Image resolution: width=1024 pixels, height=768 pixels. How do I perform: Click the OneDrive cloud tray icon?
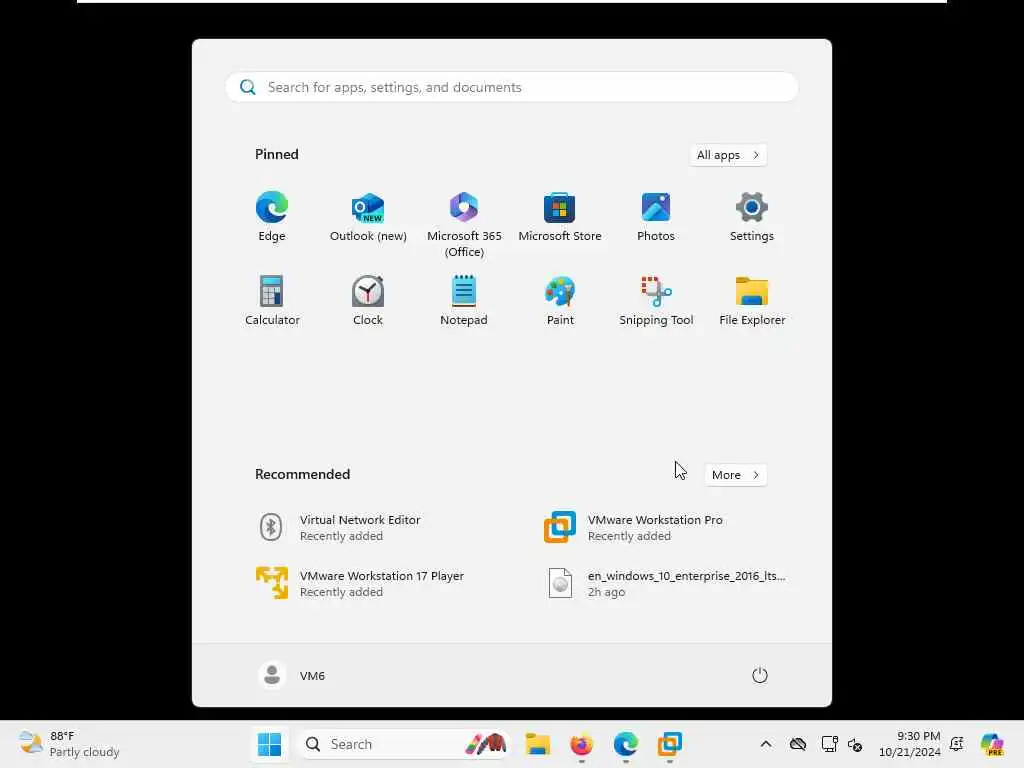tap(798, 744)
